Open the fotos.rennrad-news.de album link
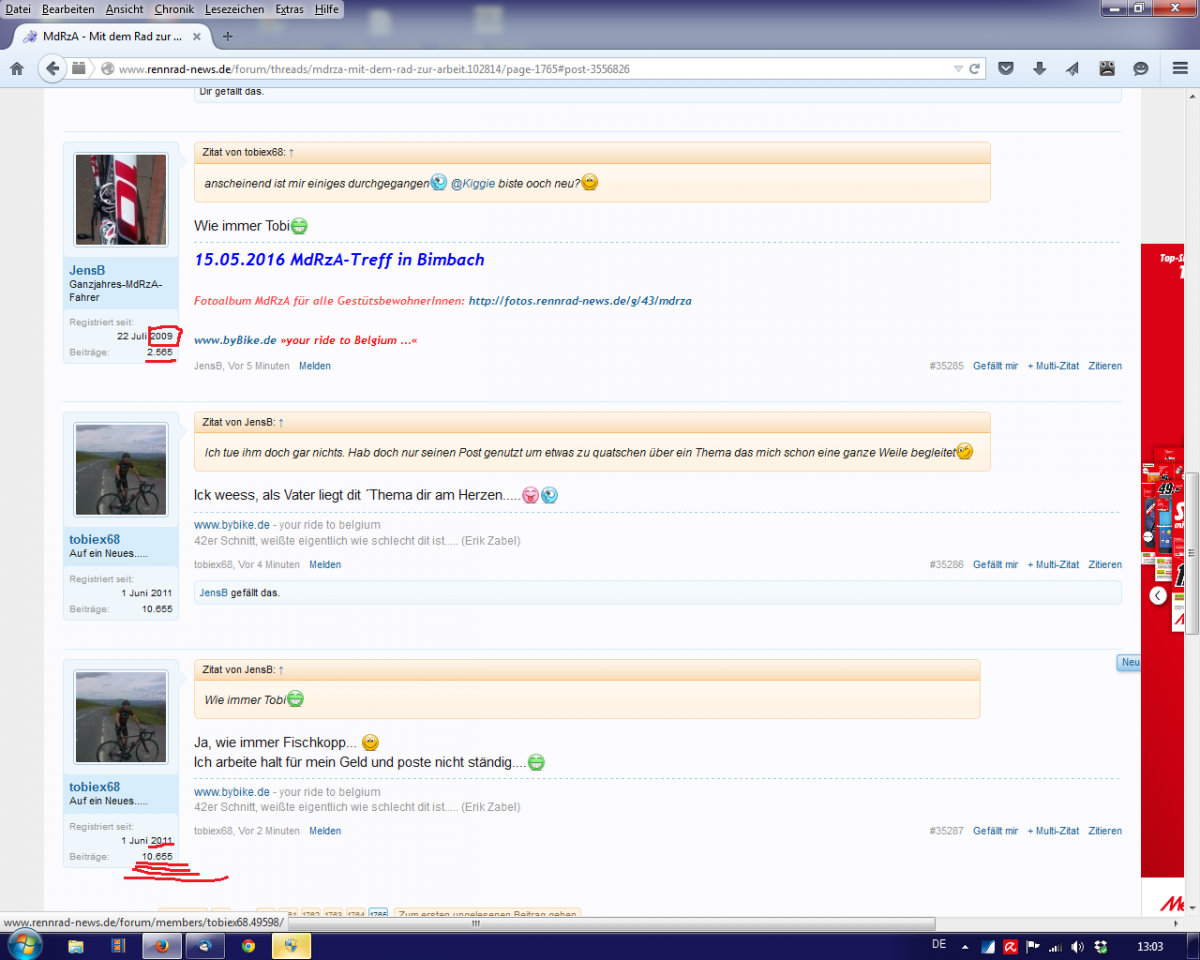1200x960 pixels. (580, 300)
